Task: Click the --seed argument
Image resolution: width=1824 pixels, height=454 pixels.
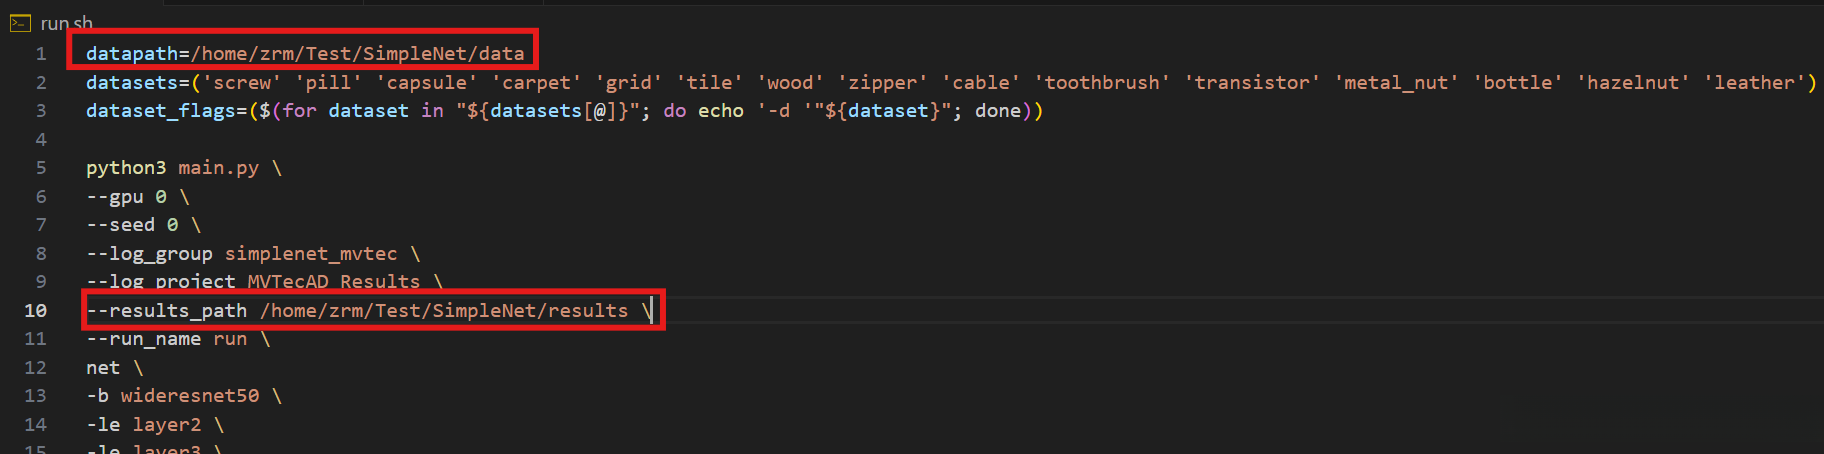Action: [x=120, y=225]
